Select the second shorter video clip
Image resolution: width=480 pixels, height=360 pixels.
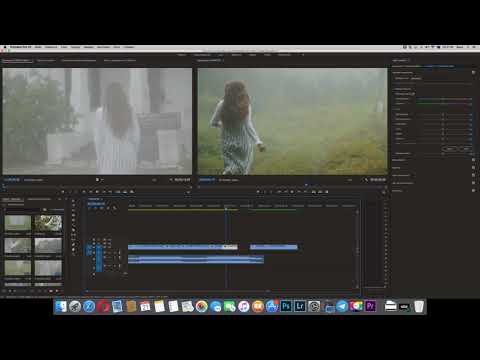point(274,247)
